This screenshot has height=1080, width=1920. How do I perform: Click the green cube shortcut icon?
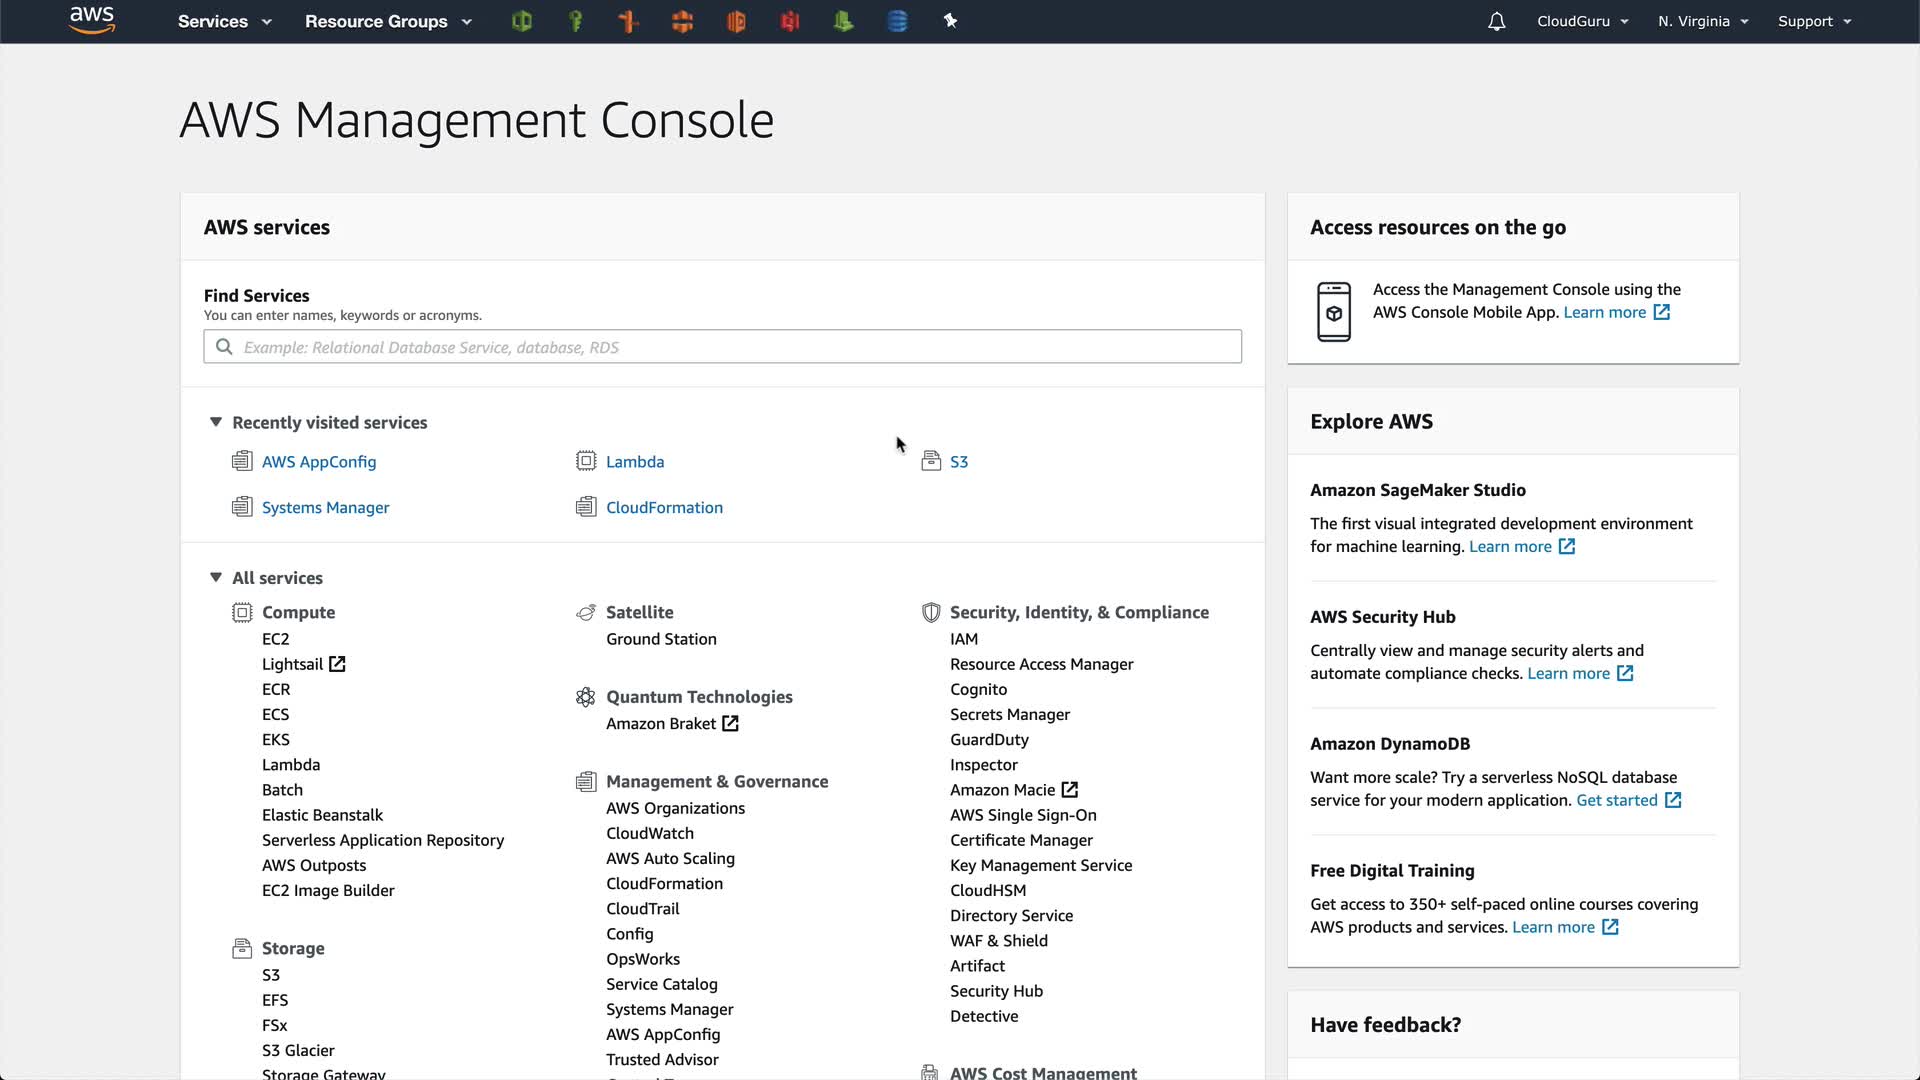click(x=521, y=21)
